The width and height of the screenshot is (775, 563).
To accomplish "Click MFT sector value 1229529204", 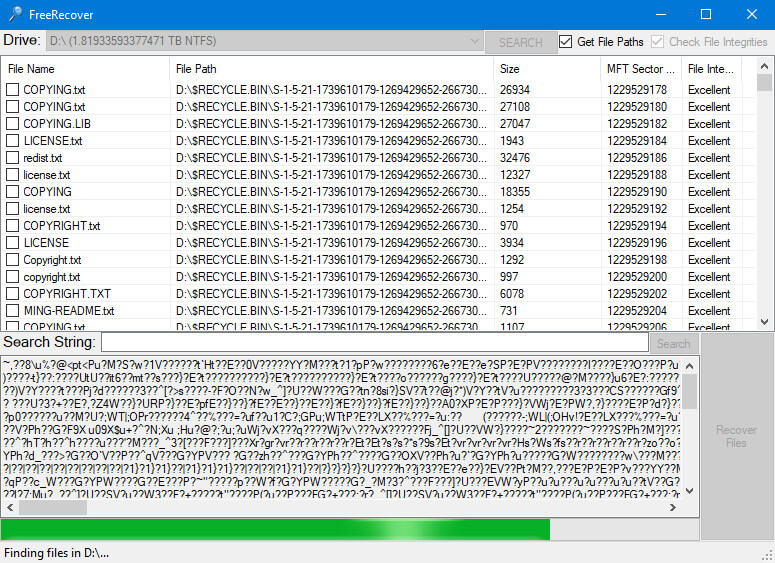I will tap(637, 311).
